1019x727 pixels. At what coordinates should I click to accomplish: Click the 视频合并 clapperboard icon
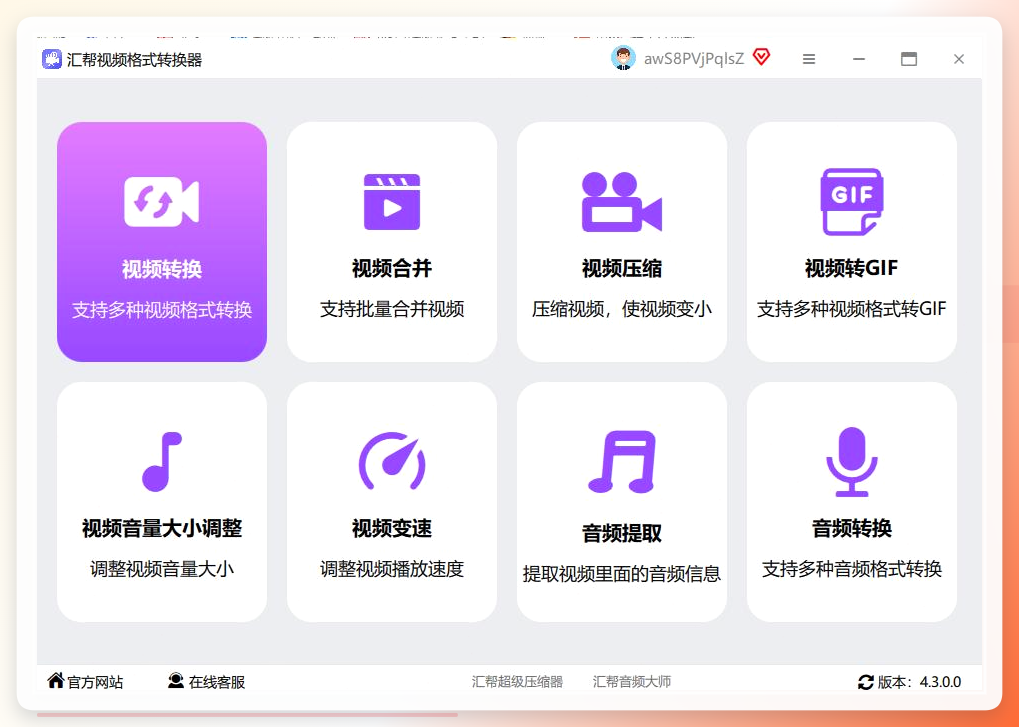click(x=392, y=202)
